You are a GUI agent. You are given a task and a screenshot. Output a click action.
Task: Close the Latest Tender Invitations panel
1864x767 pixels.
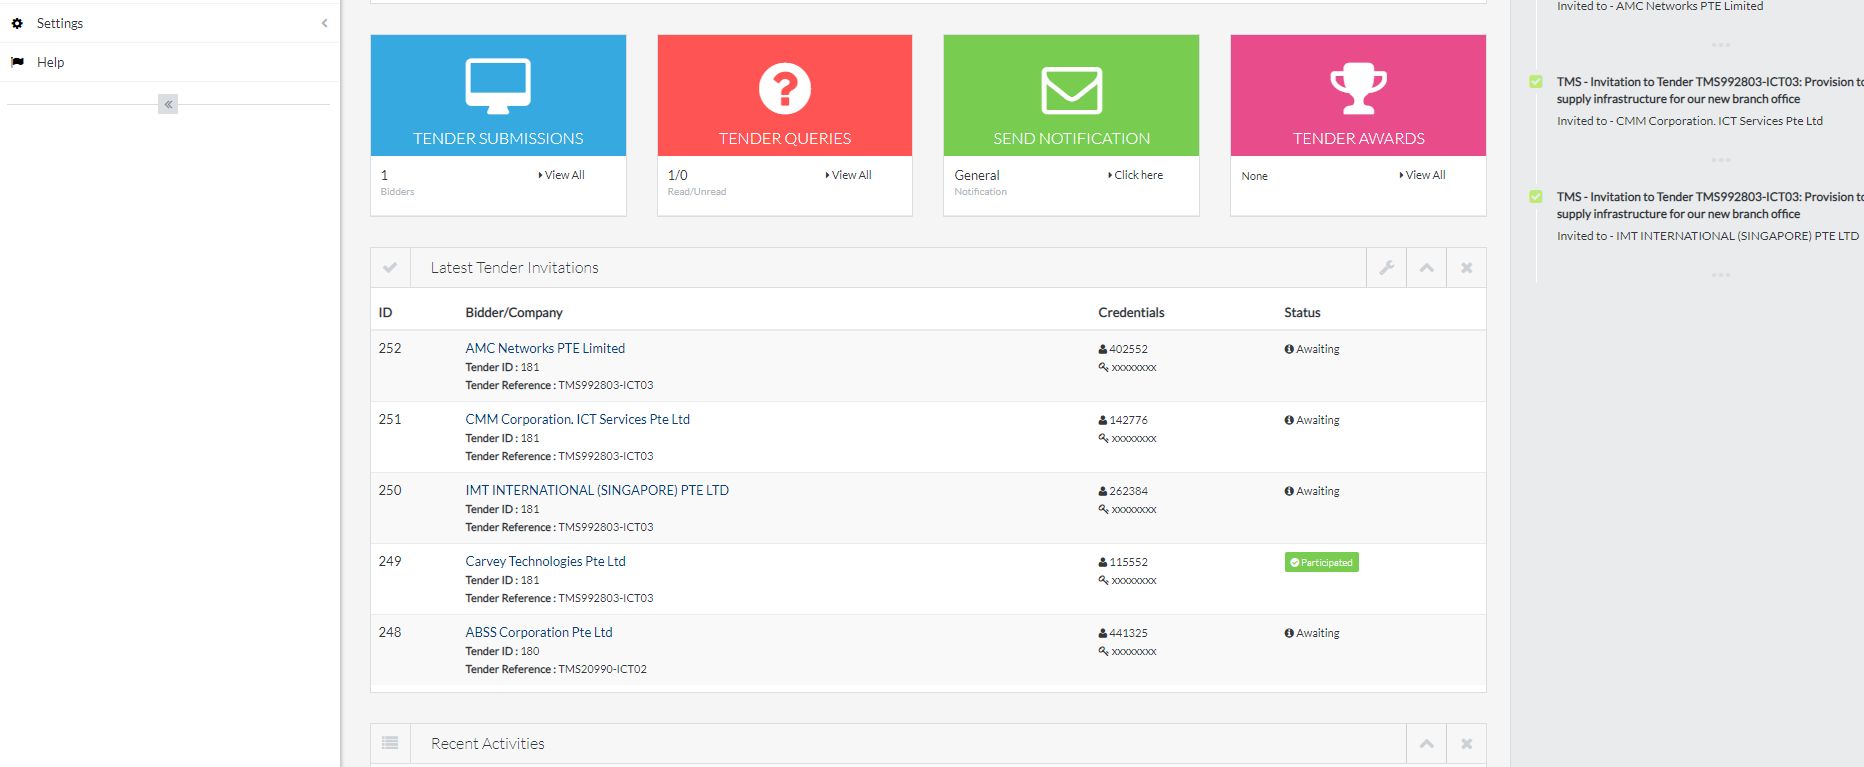click(x=1466, y=268)
